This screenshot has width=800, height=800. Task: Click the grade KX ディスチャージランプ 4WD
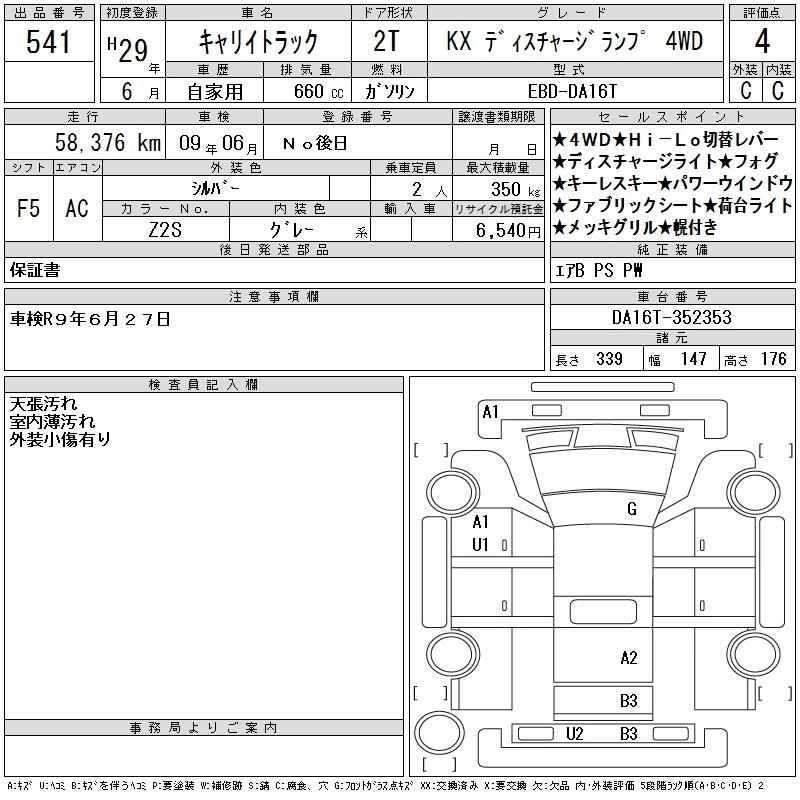pos(574,41)
